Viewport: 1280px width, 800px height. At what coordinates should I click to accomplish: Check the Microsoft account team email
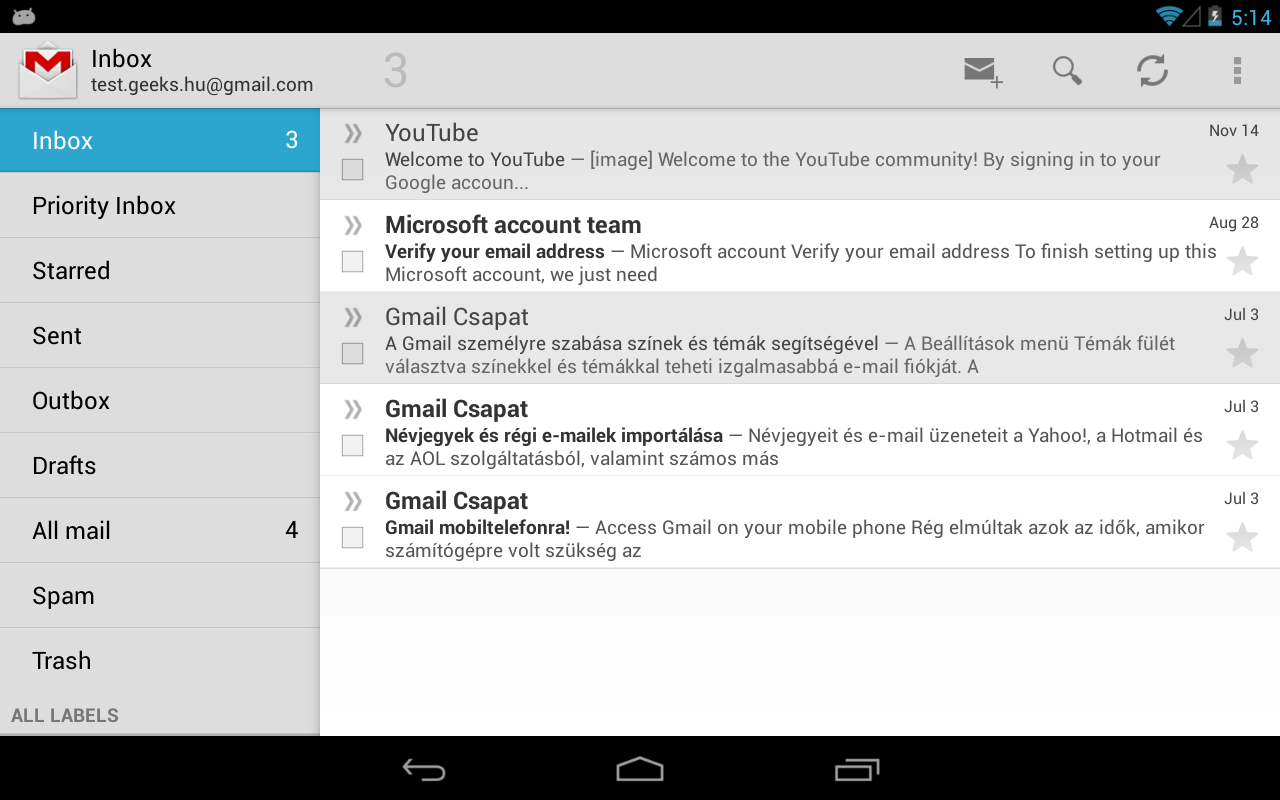coord(352,261)
